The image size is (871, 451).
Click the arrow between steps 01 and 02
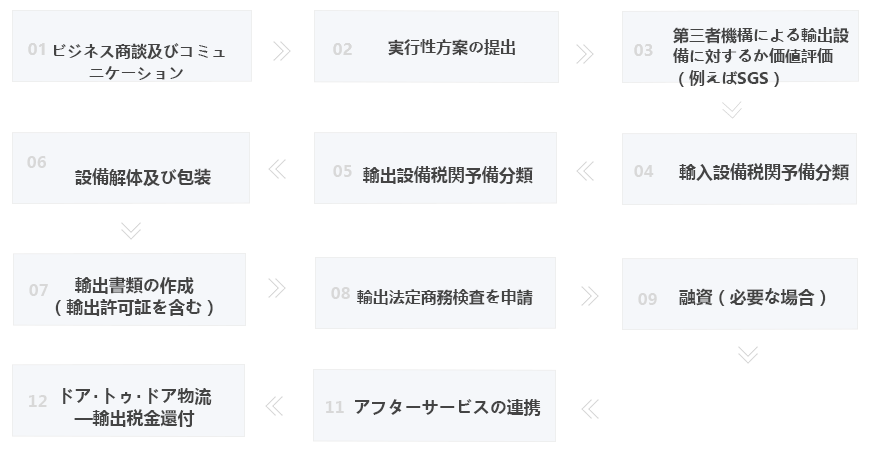[282, 51]
